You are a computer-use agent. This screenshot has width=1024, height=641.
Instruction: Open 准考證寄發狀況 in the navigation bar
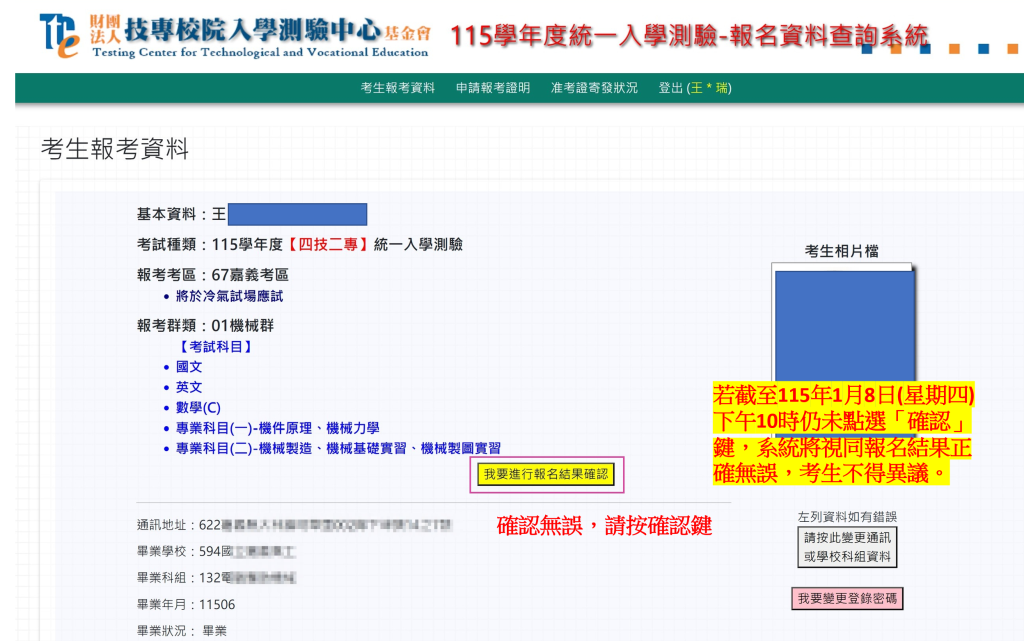593,88
